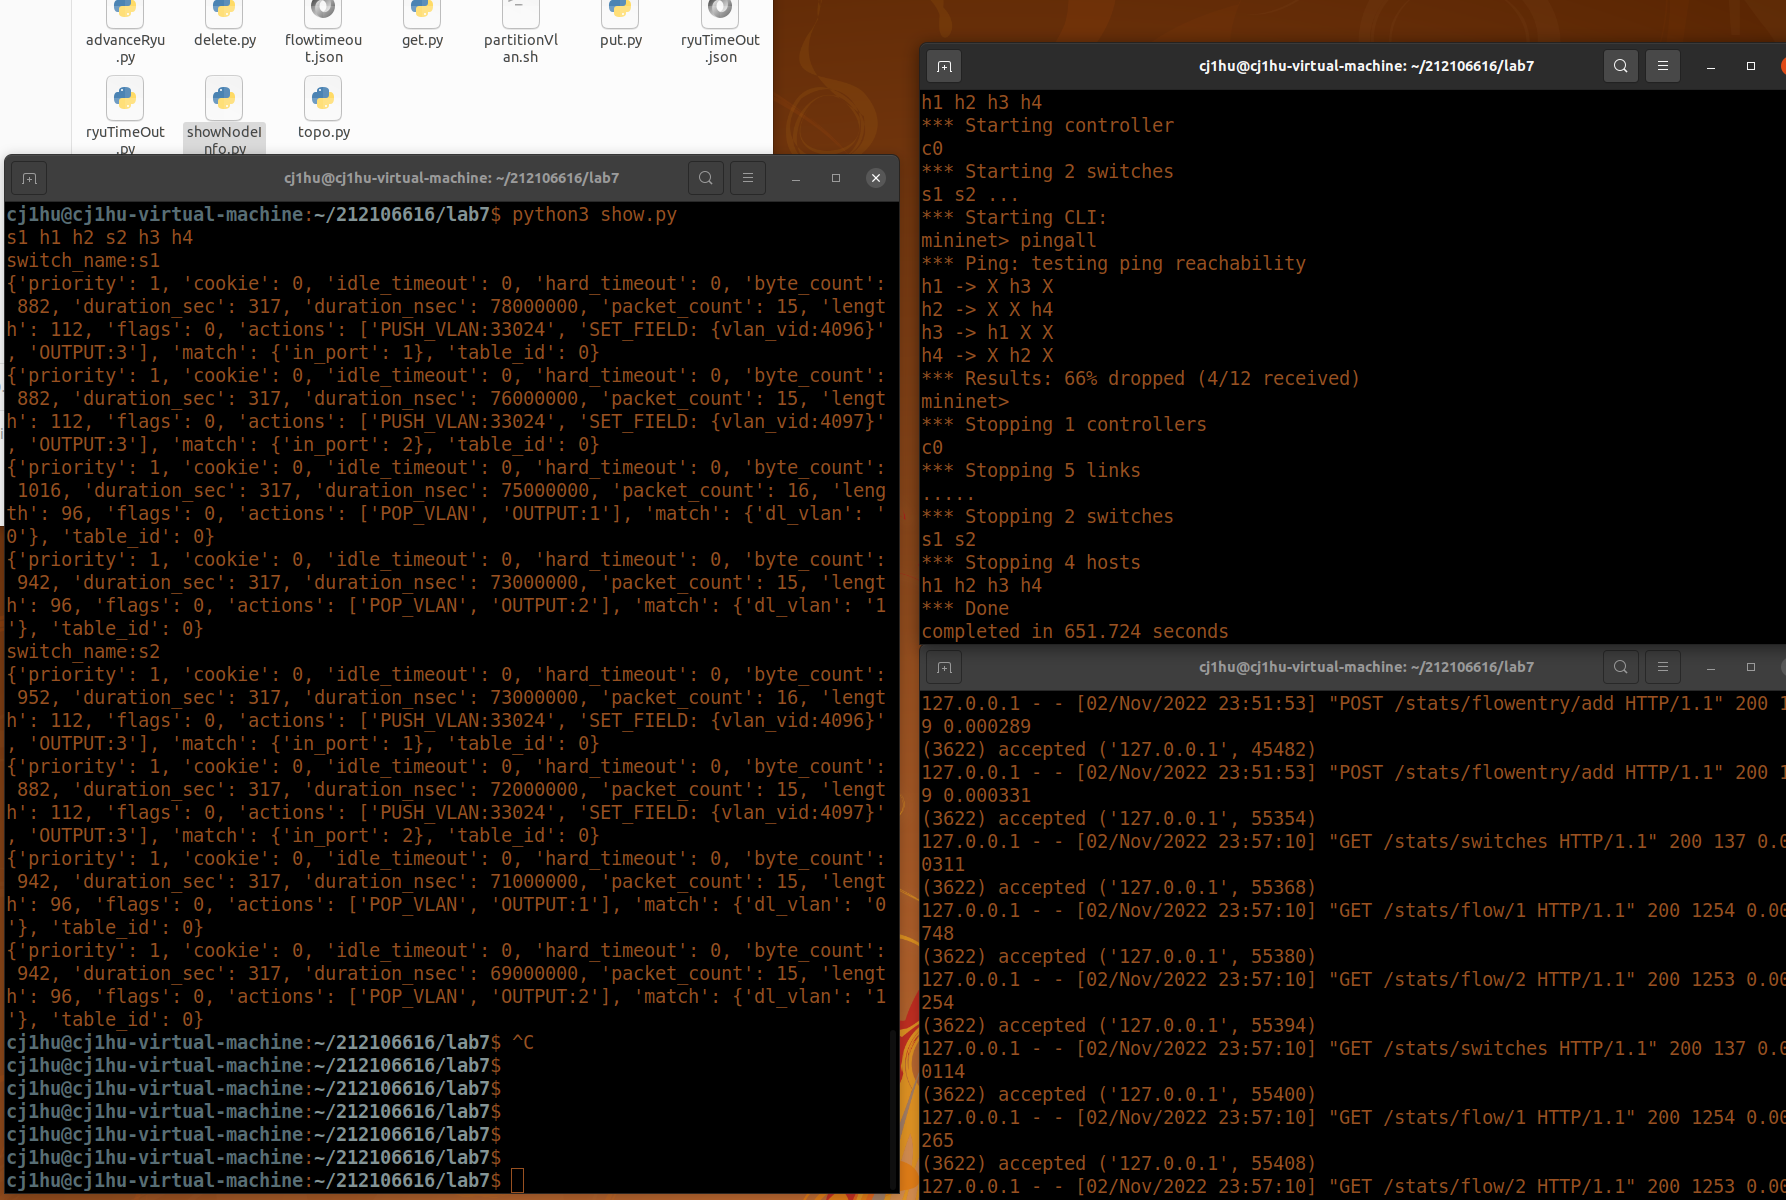Click '*** Stopping 4 hosts' line
This screenshot has width=1786, height=1200.
pos(1031,562)
